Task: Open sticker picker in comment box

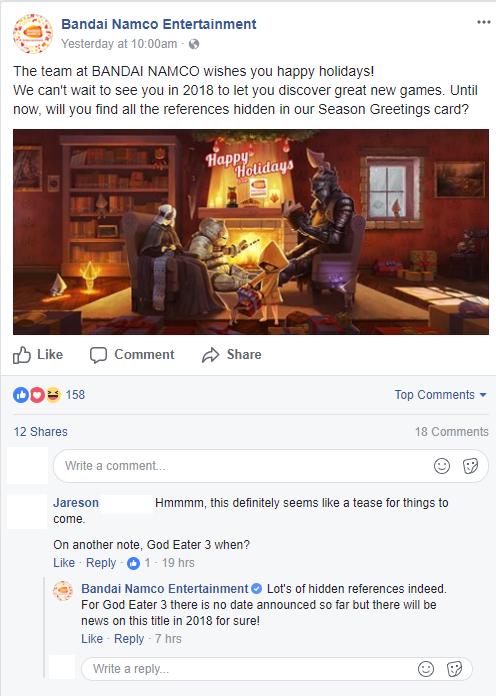Action: point(470,466)
